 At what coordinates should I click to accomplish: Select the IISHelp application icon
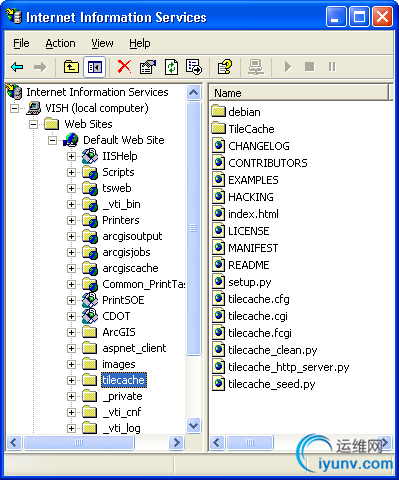click(90, 156)
